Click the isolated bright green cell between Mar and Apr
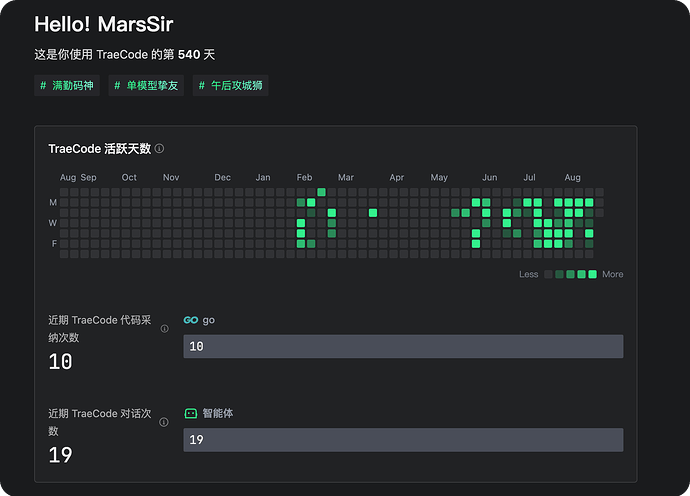 [x=373, y=213]
